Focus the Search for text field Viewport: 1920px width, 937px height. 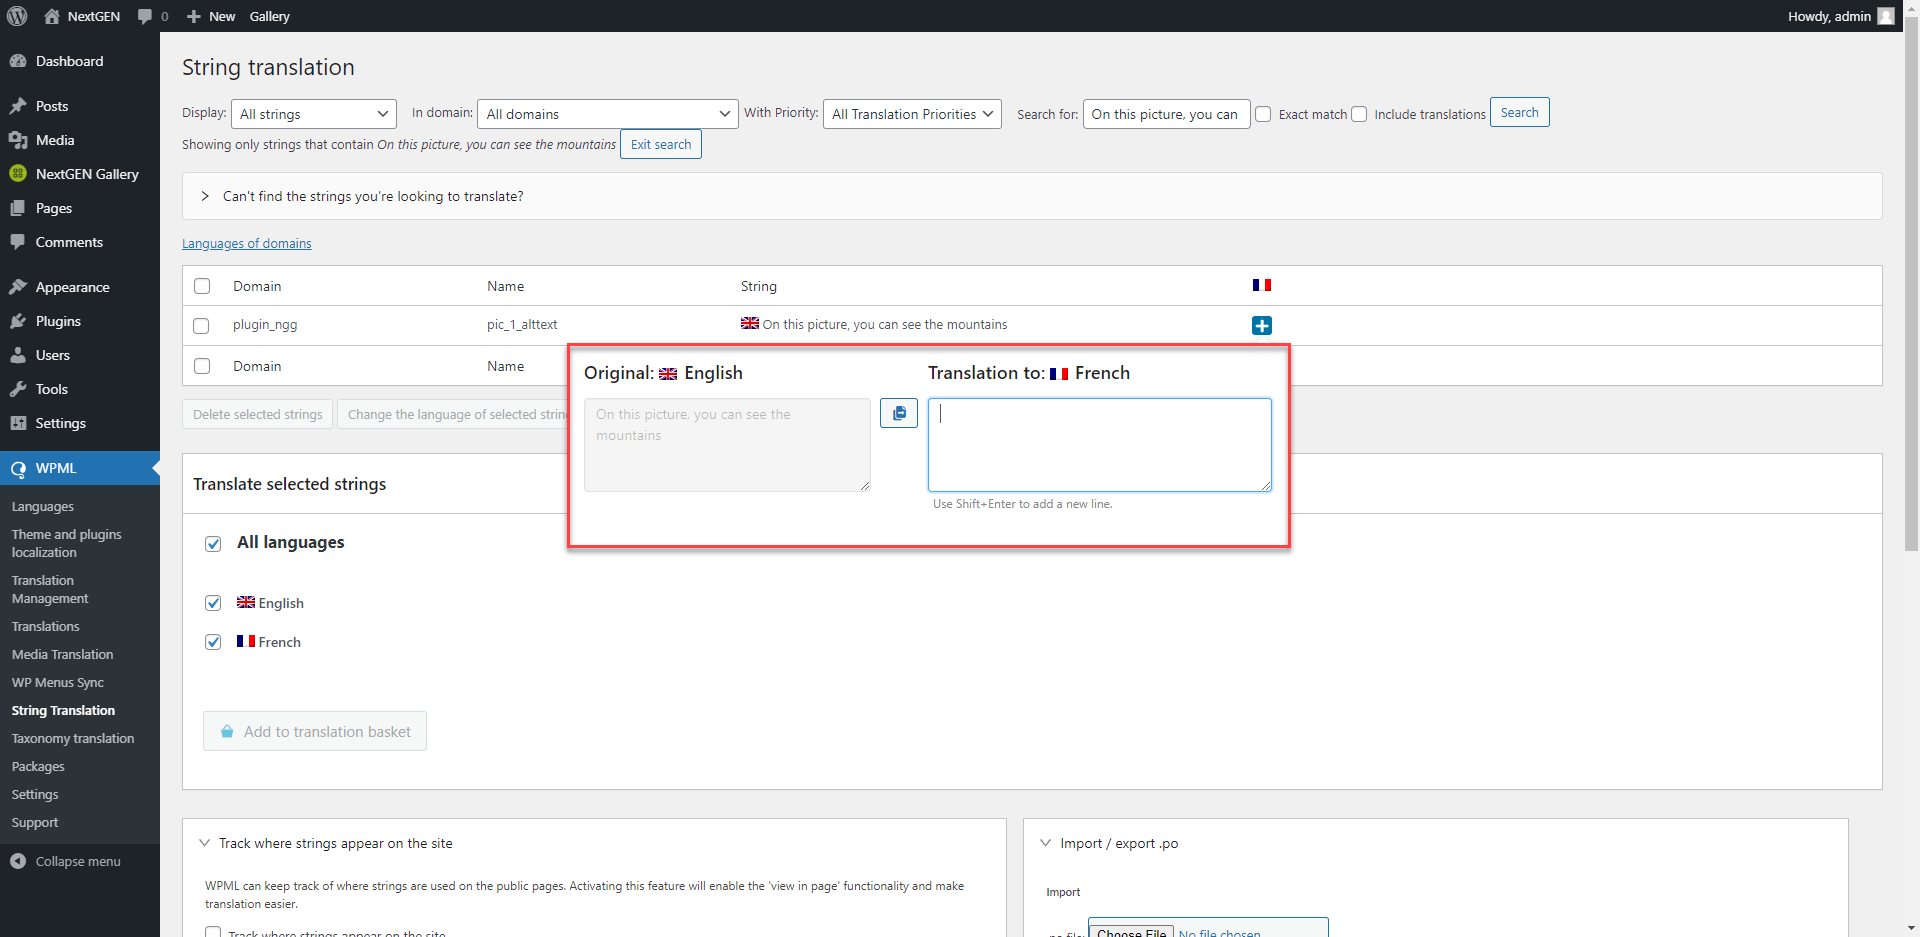pyautogui.click(x=1166, y=114)
